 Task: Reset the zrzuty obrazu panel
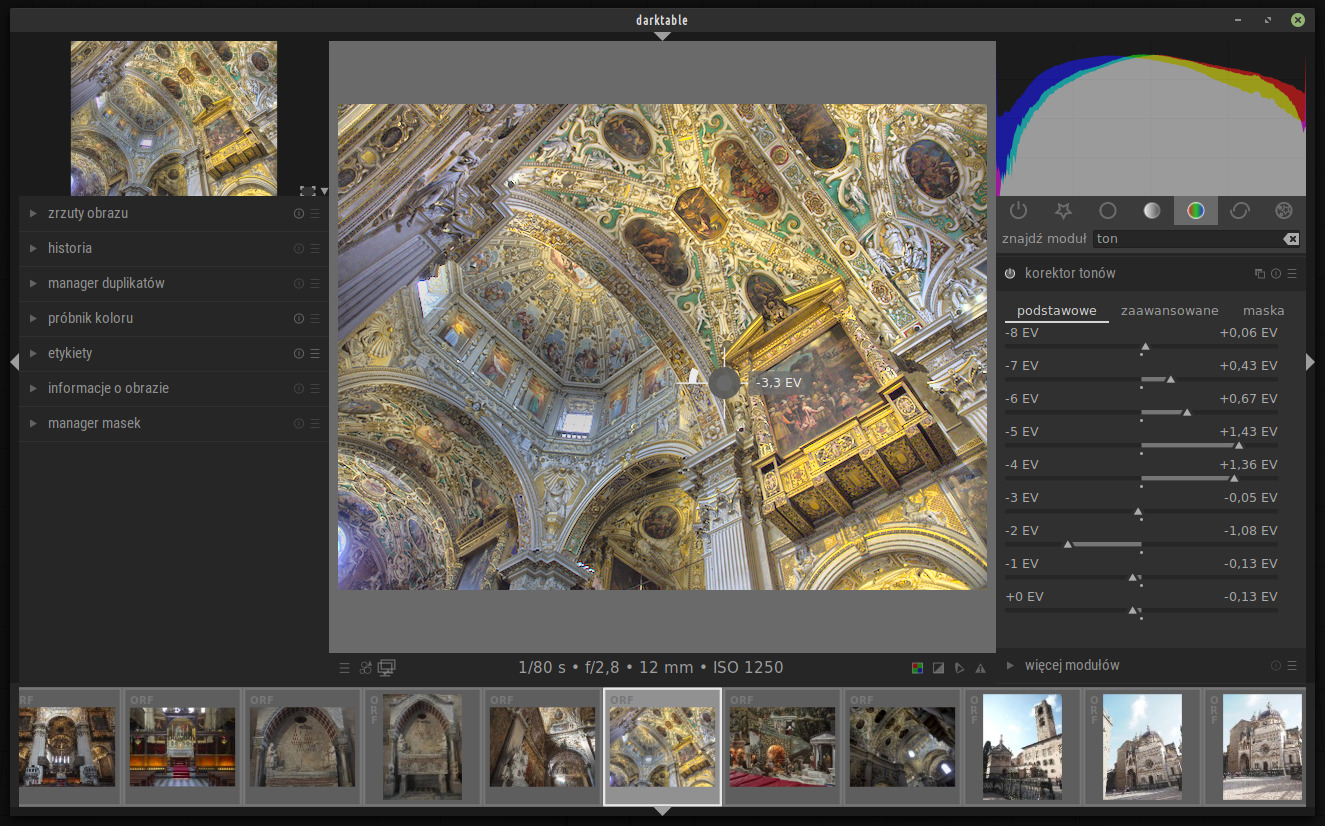(x=299, y=214)
